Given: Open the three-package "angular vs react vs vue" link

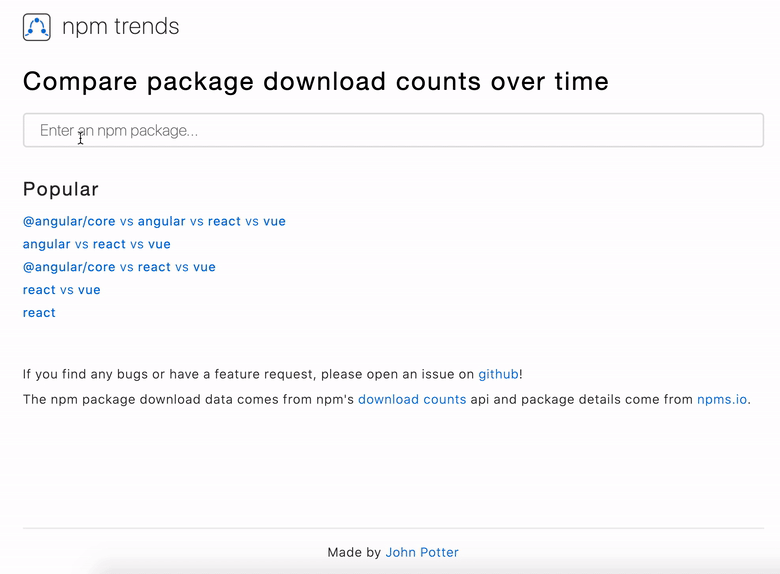Looking at the screenshot, I should 97,244.
